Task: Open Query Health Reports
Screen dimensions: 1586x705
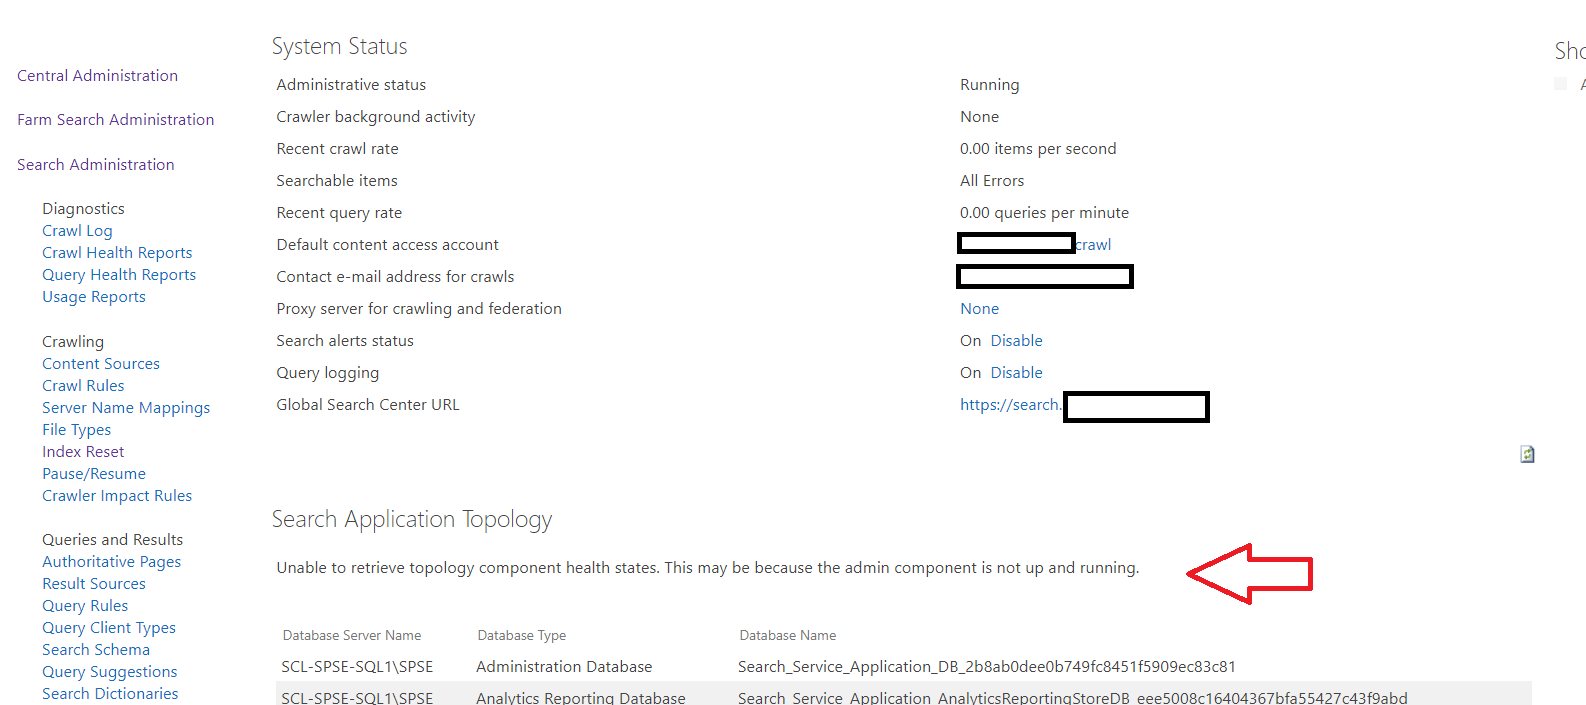Action: pos(119,275)
